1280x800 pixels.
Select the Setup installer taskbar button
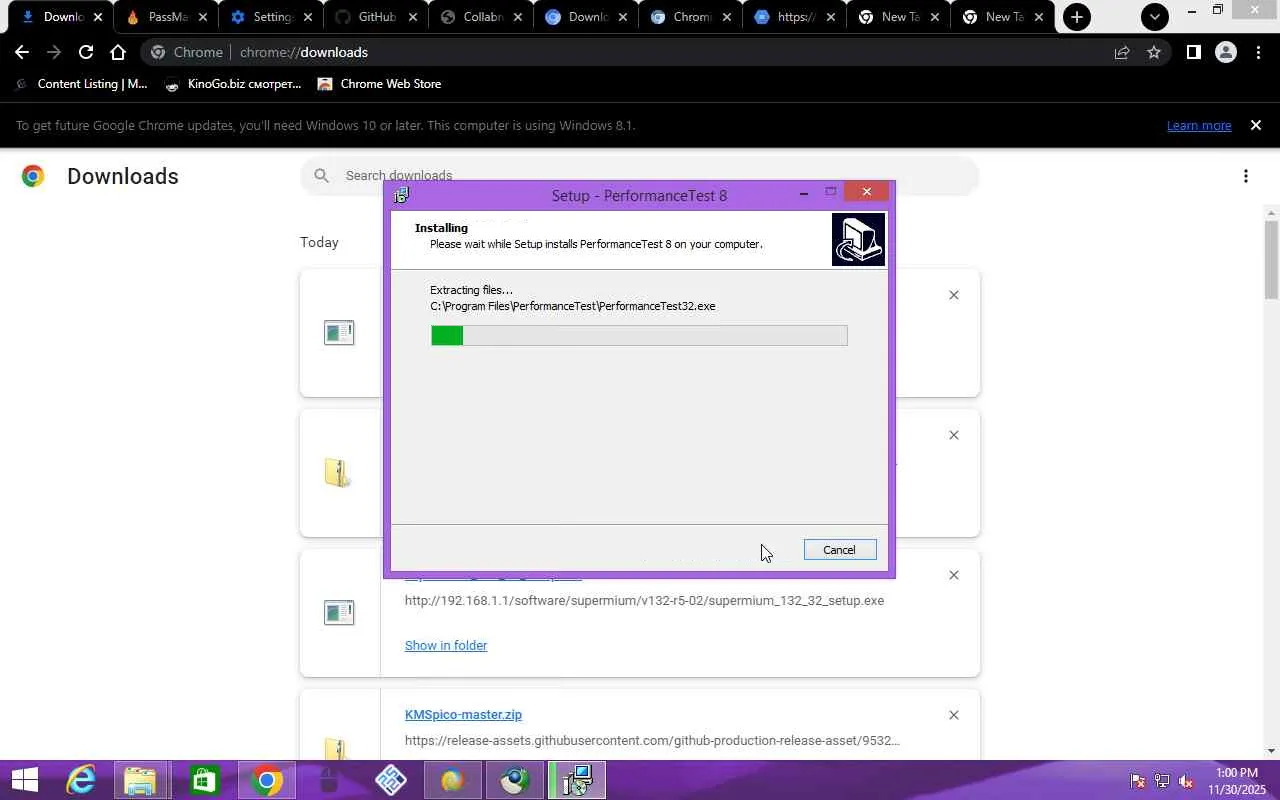[x=577, y=780]
